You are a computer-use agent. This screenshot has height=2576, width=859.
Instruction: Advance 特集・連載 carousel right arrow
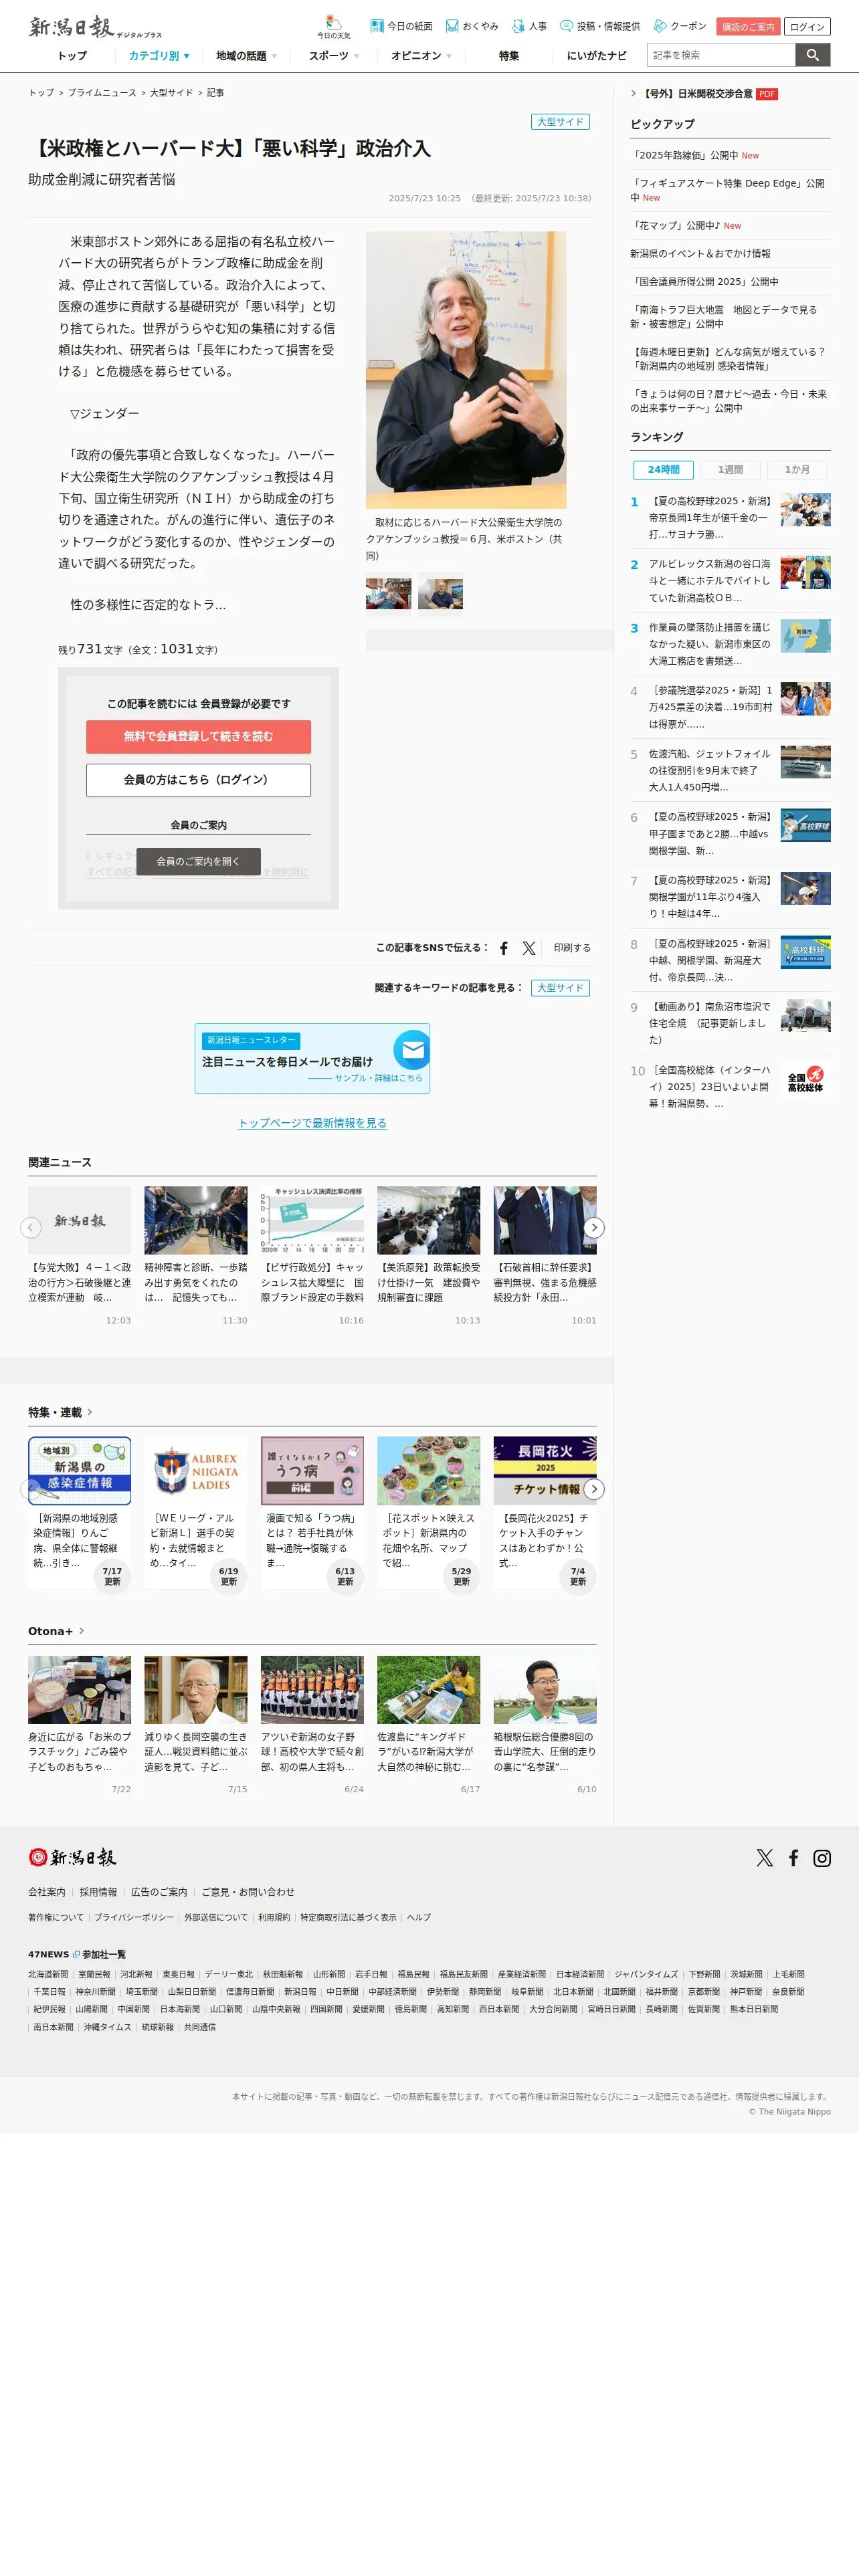point(594,1489)
